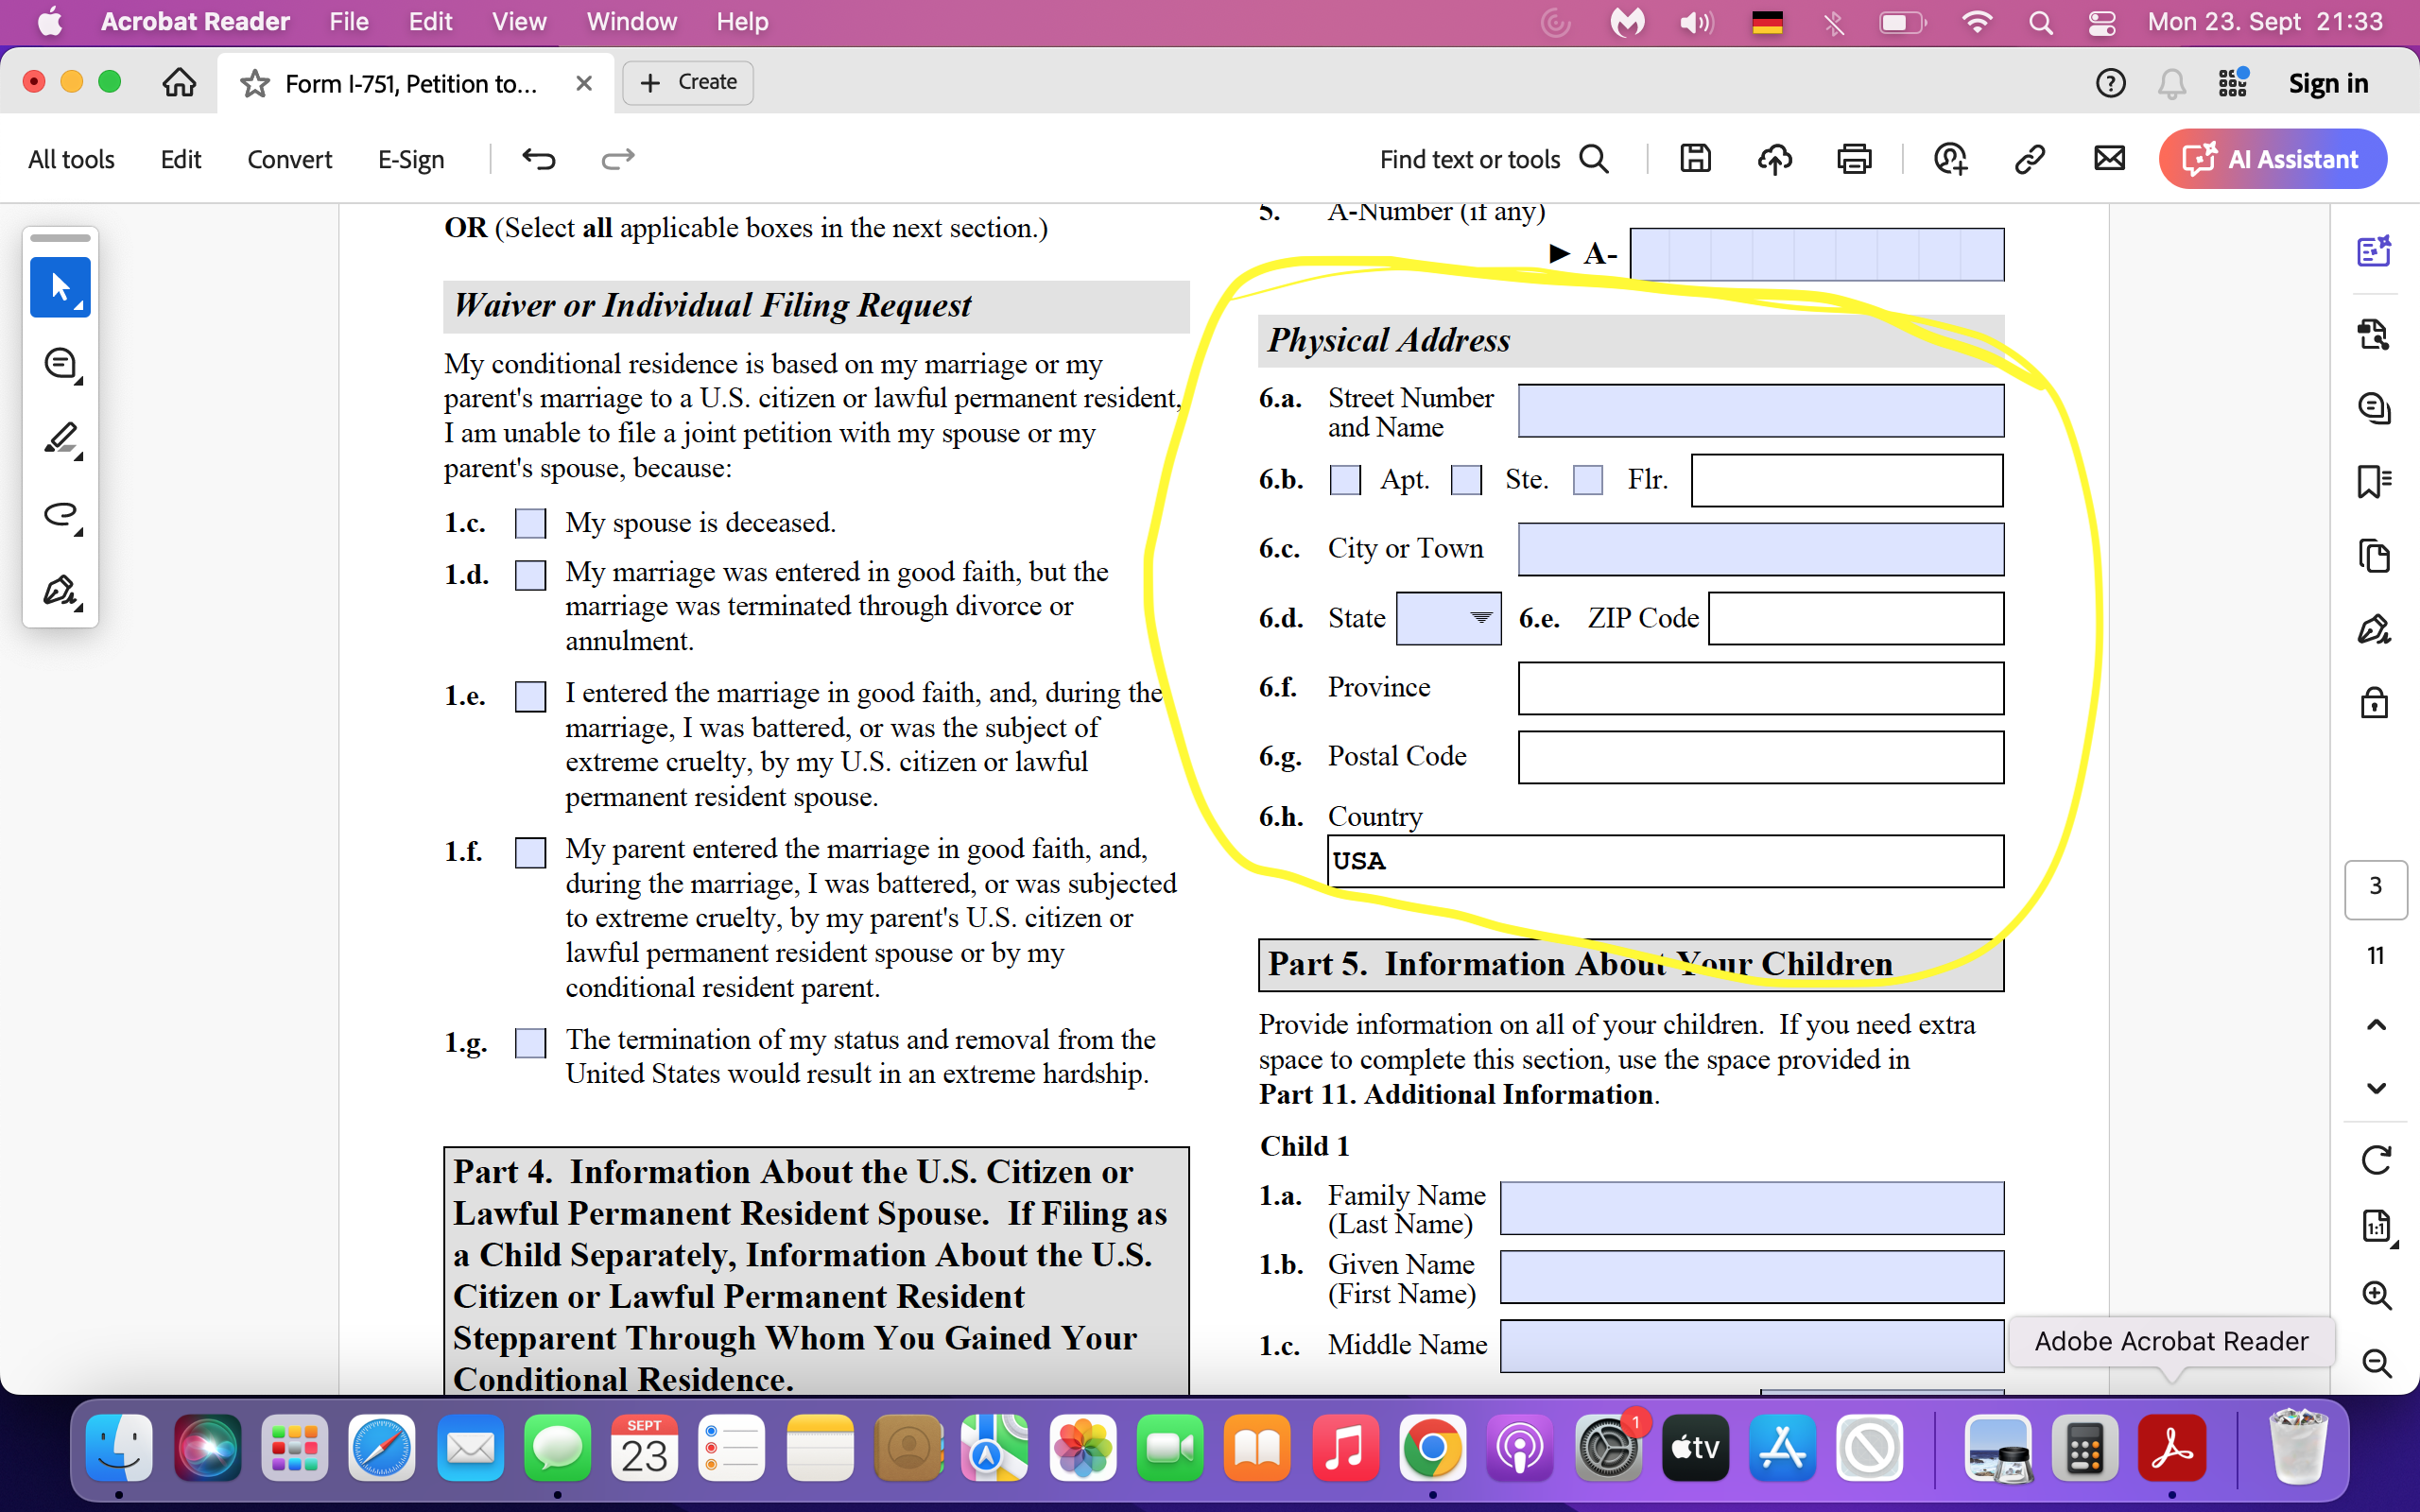2420x1512 pixels.
Task: Check box 1.f. parent entered marriage in good faith
Action: click(x=530, y=852)
